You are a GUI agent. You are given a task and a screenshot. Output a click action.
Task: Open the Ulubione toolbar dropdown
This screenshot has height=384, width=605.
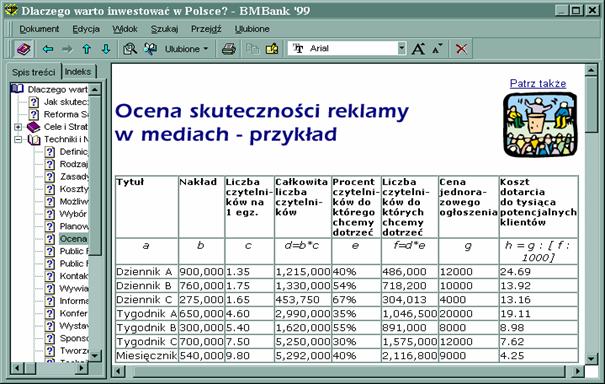click(x=186, y=49)
